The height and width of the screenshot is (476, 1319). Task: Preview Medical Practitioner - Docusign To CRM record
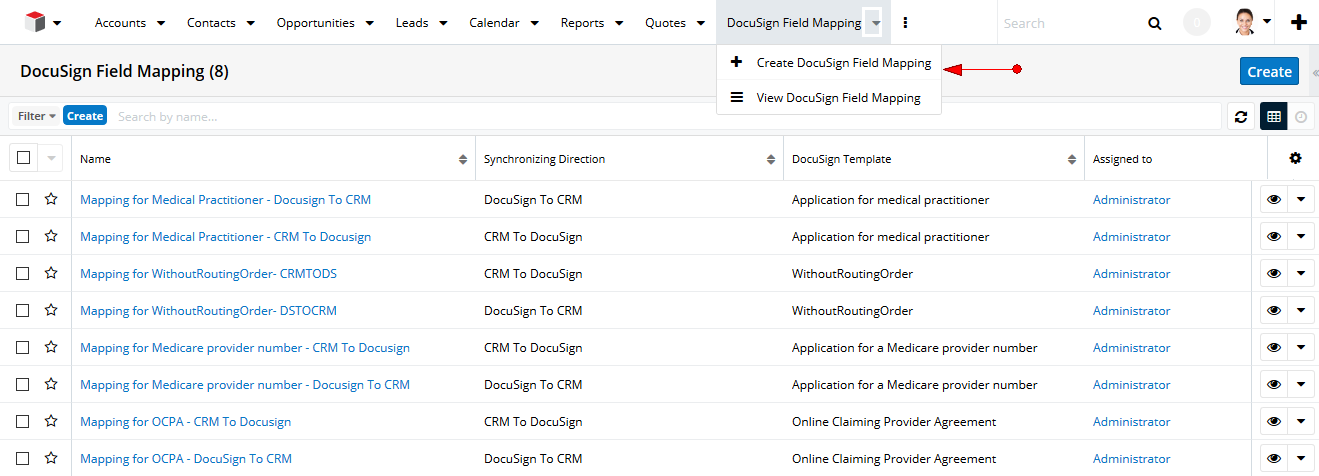click(1274, 200)
